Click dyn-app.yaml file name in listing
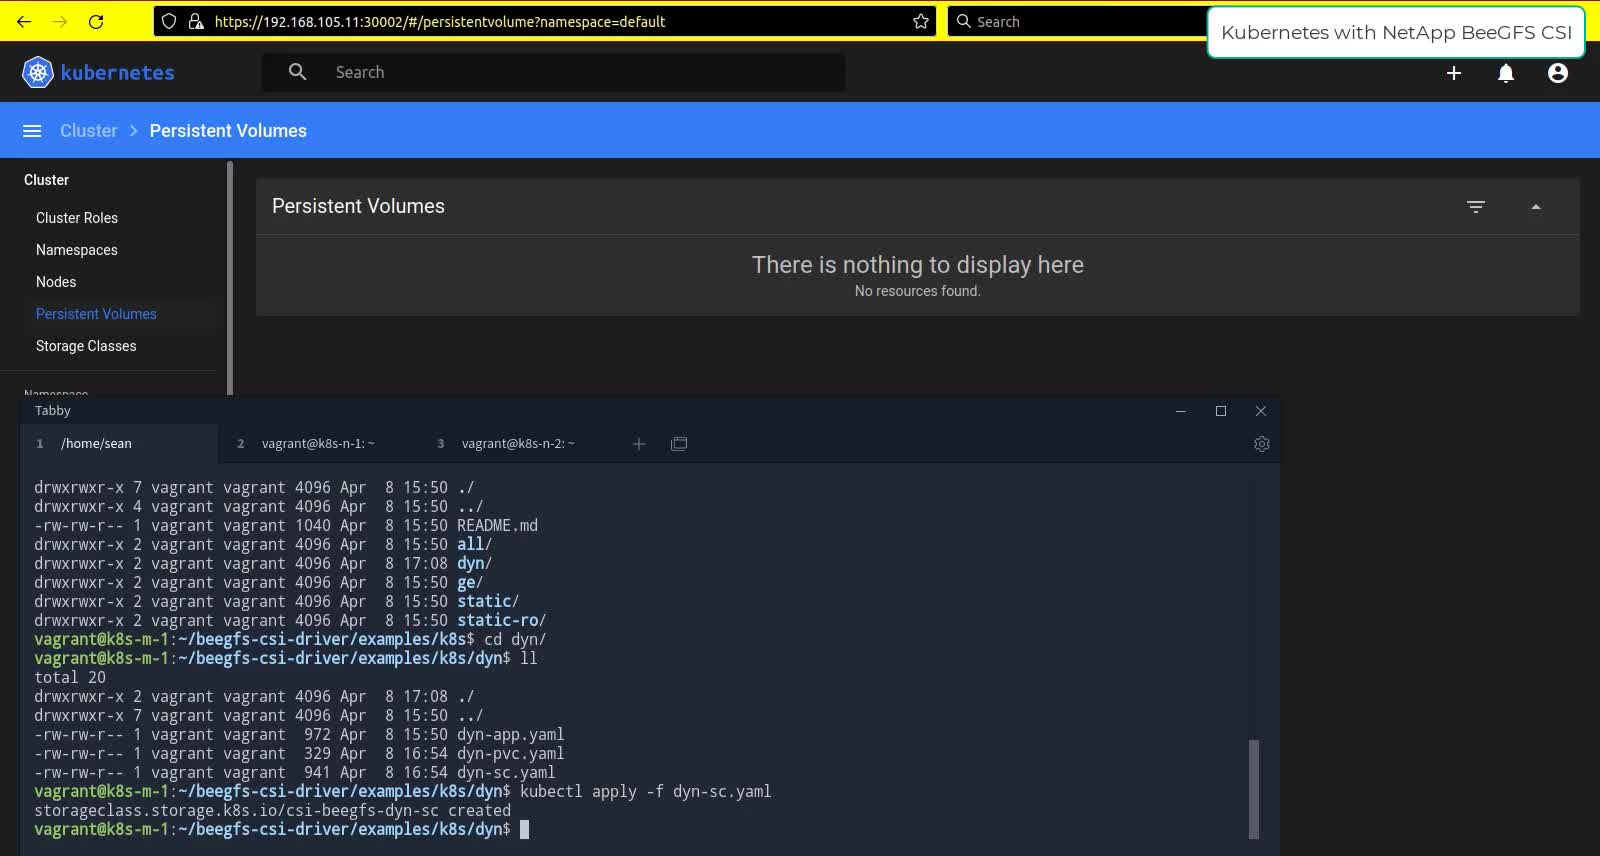Screen dimensions: 1600x856 (x=510, y=734)
